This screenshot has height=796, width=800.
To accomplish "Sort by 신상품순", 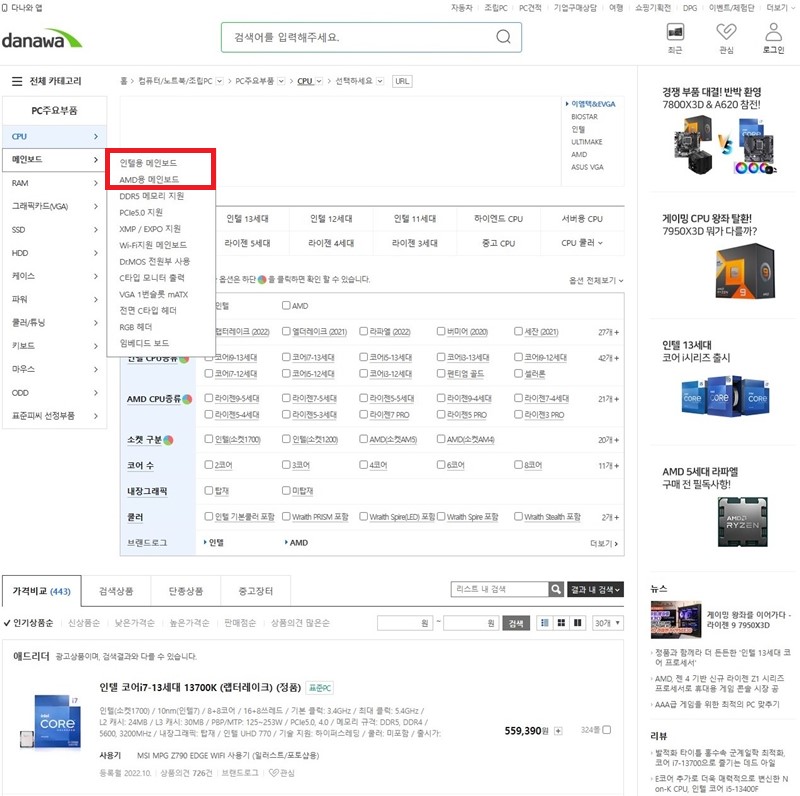I will [x=84, y=623].
